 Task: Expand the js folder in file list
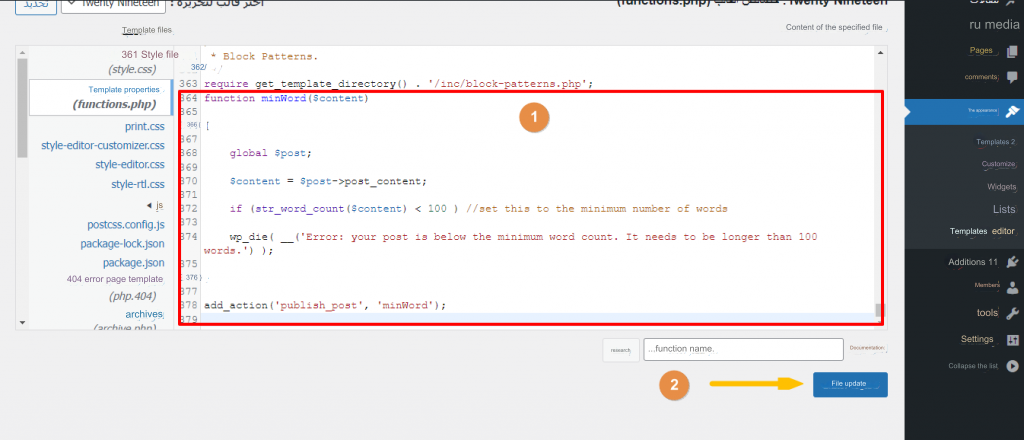coord(154,205)
